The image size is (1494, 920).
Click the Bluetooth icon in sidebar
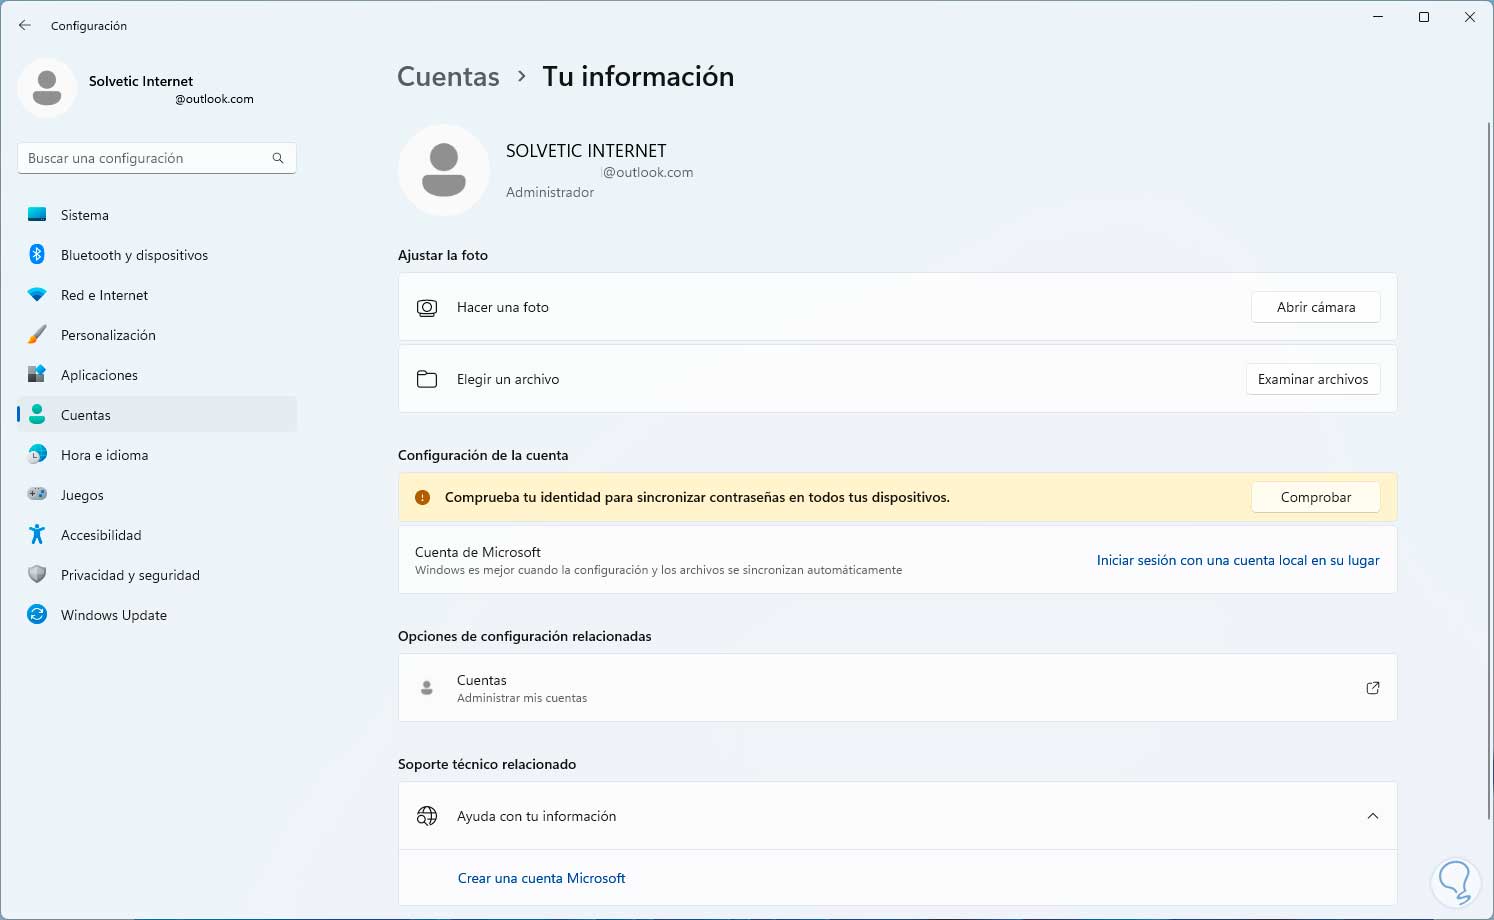tap(37, 255)
